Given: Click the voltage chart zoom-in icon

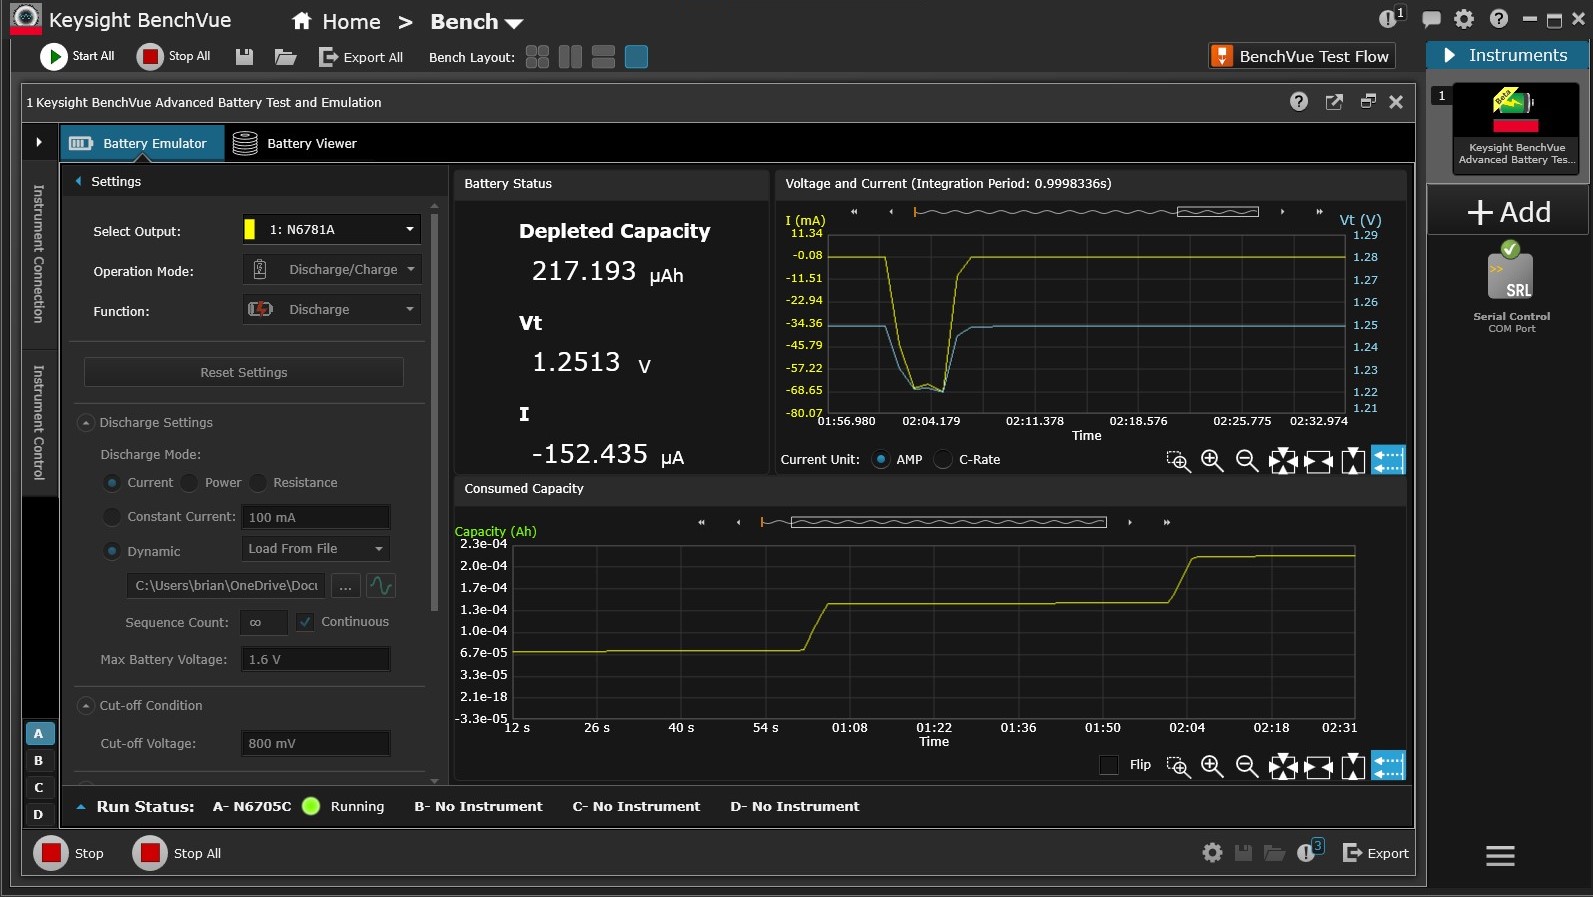Looking at the screenshot, I should 1212,460.
